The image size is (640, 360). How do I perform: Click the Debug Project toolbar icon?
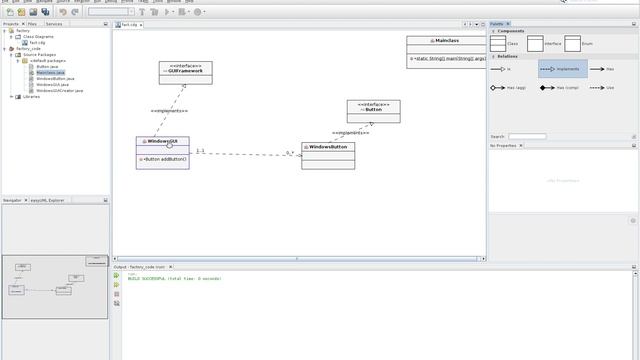pos(182,12)
